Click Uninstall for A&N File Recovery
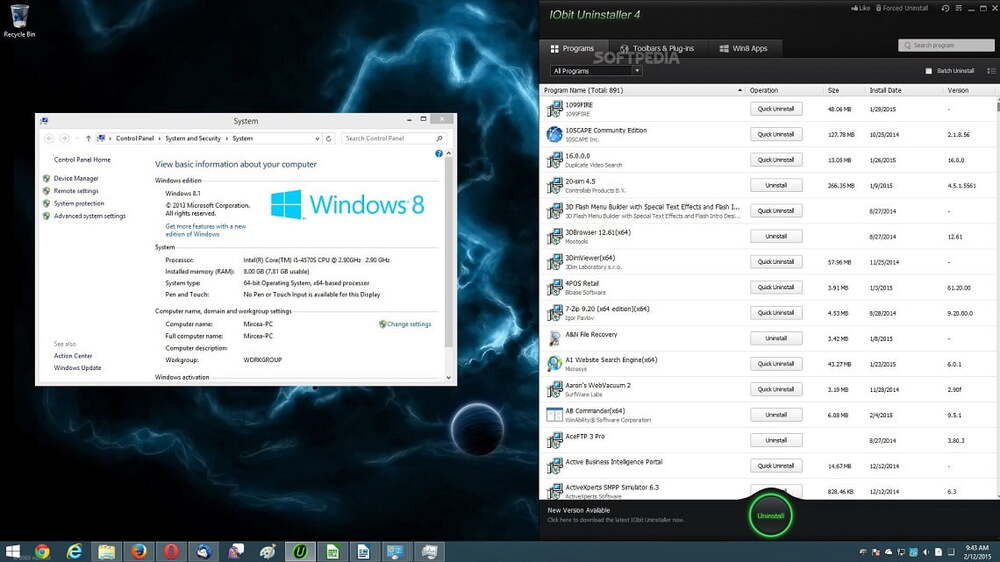The height and width of the screenshot is (562, 1000). (776, 339)
